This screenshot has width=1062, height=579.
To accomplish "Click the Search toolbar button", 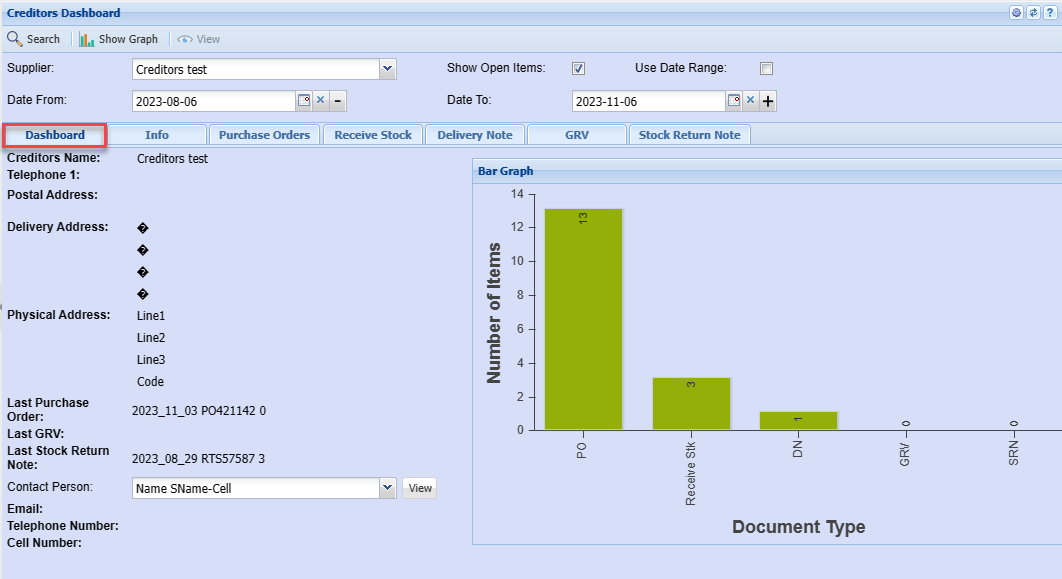I will (34, 39).
